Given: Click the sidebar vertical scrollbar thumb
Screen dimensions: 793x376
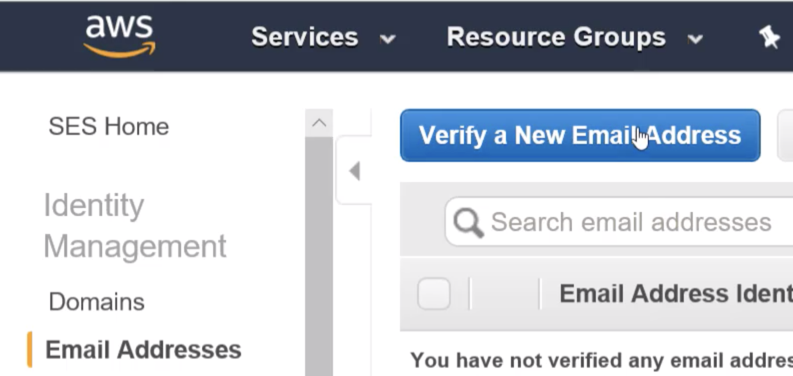Looking at the screenshot, I should (319, 256).
